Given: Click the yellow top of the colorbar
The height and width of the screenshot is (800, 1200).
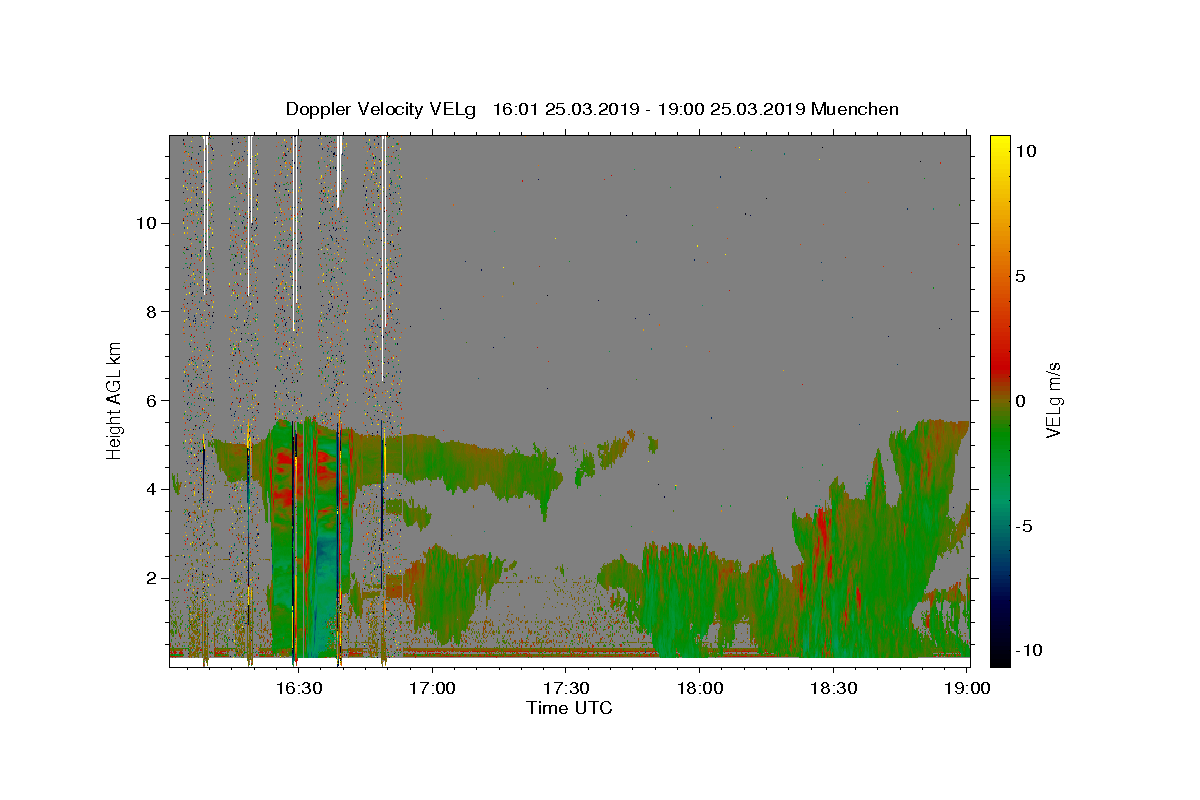Looking at the screenshot, I should click(1000, 145).
